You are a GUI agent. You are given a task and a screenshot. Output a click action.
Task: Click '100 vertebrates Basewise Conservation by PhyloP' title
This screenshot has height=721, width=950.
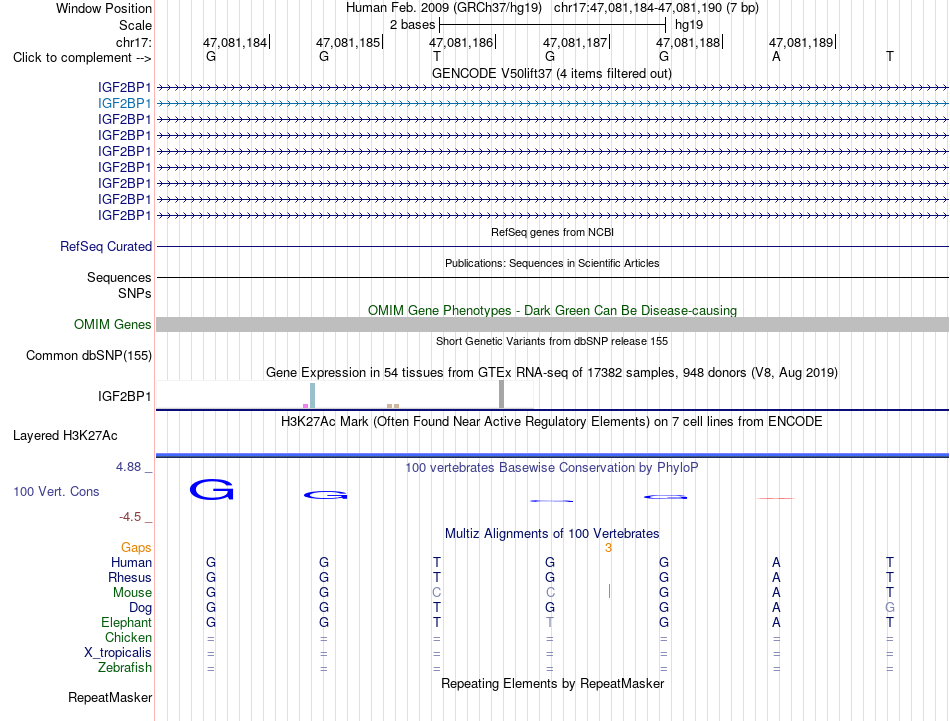click(552, 467)
